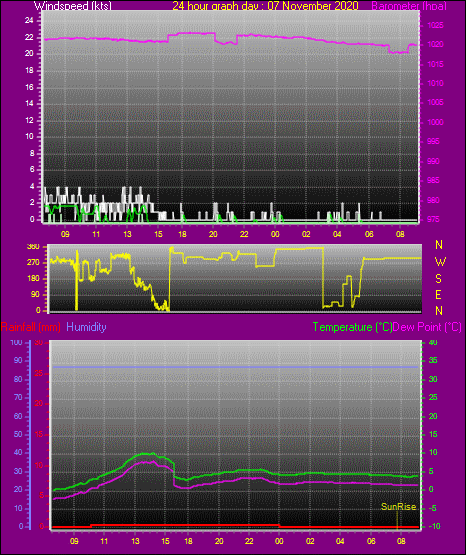Screen dimensions: 466x555
Task: Click the Barometer (hpa) axis title
Action: (409, 6)
